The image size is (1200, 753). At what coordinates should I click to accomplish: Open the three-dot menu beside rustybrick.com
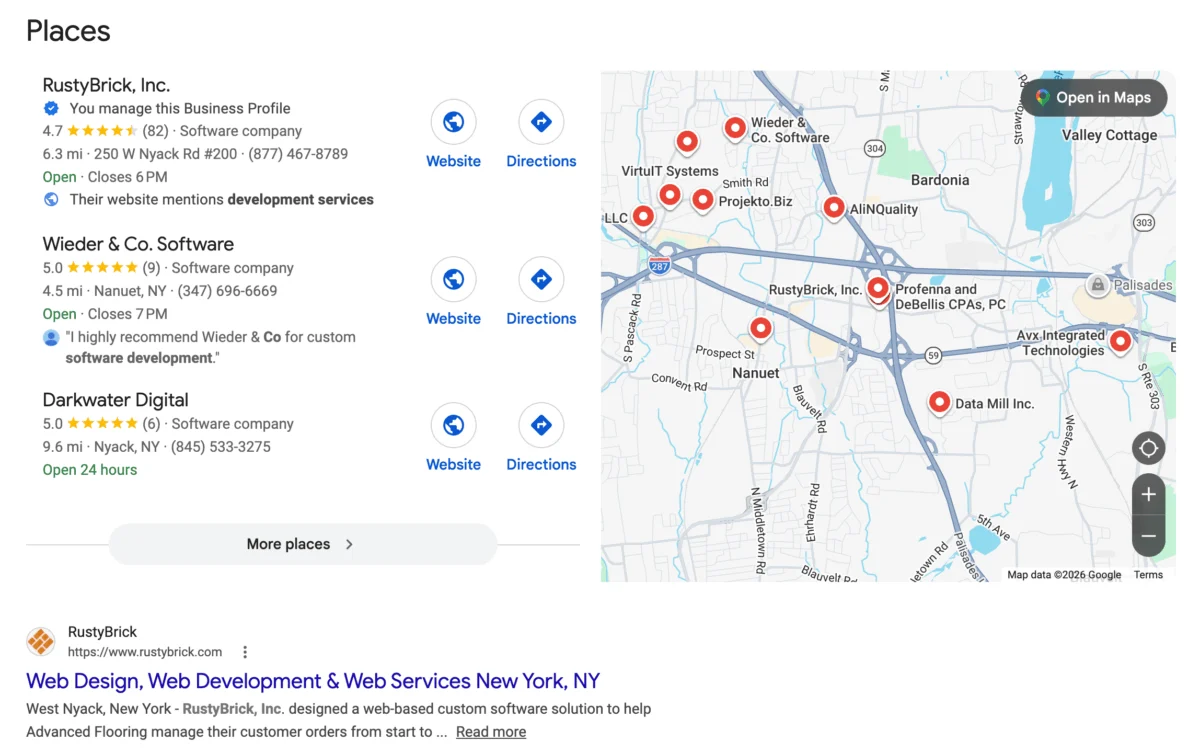[245, 652]
